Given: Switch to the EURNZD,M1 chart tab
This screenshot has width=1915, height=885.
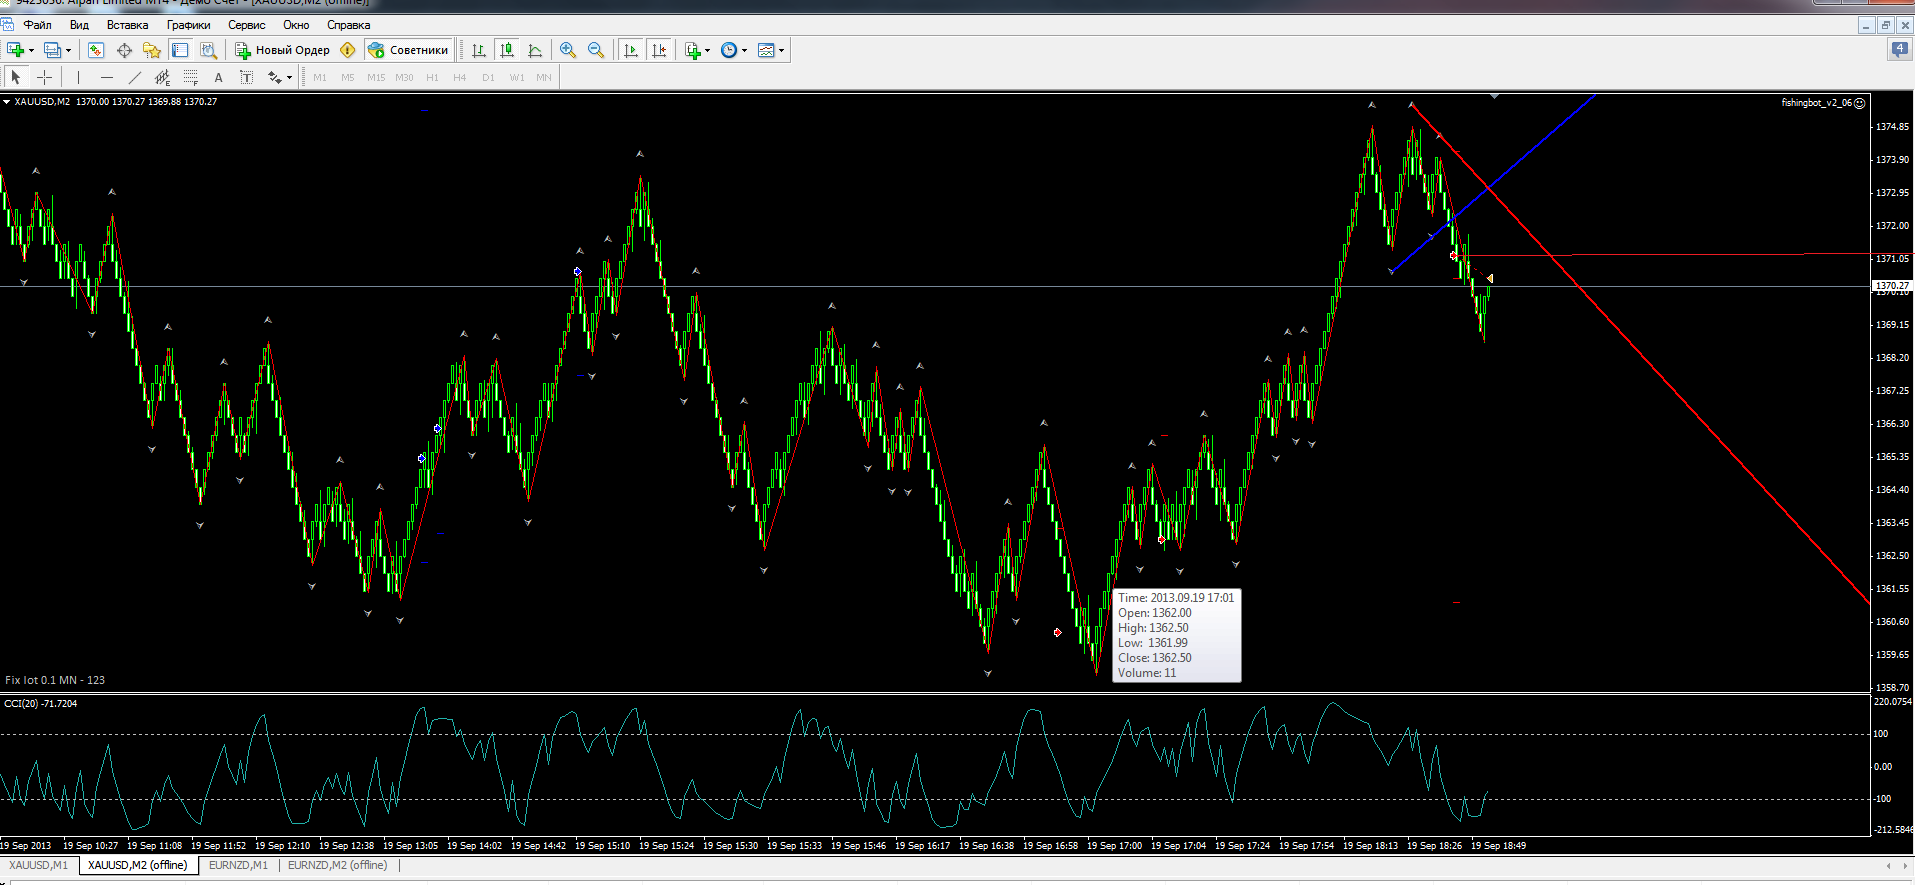Looking at the screenshot, I should [x=238, y=865].
